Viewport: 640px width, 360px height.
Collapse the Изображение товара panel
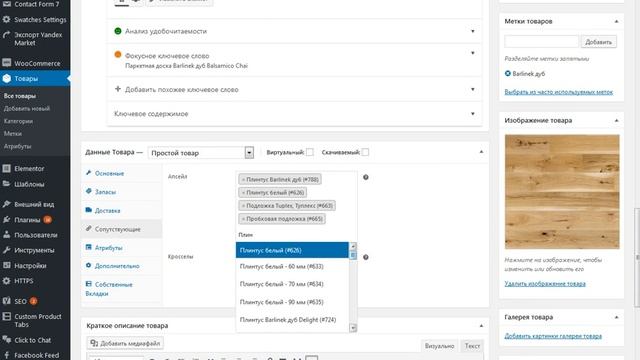point(616,120)
